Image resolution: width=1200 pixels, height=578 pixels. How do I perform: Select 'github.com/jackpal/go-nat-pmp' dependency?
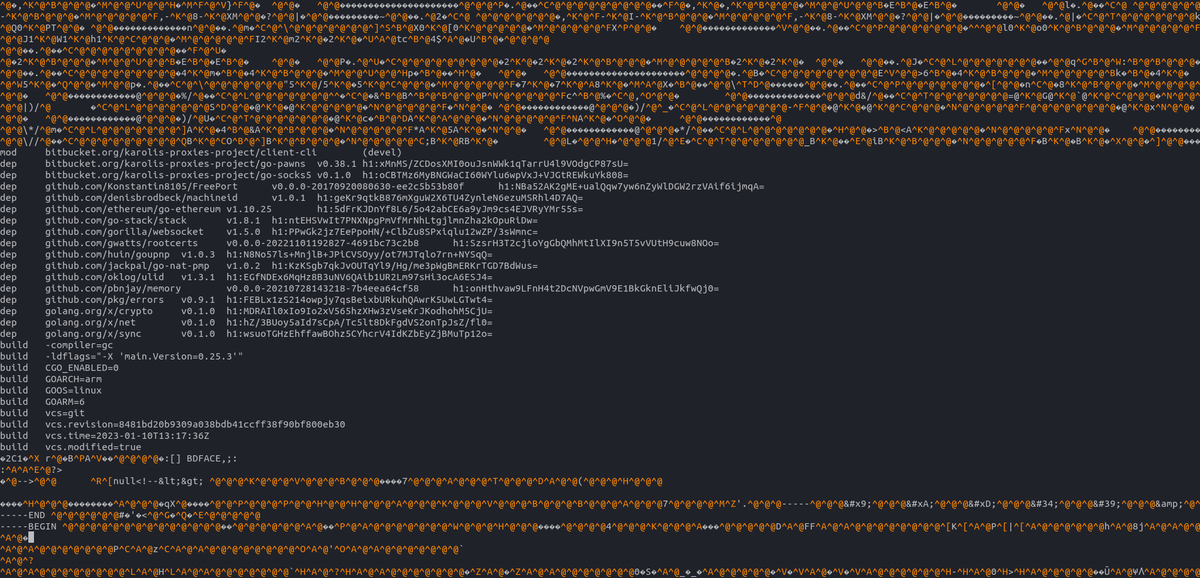[x=127, y=265]
